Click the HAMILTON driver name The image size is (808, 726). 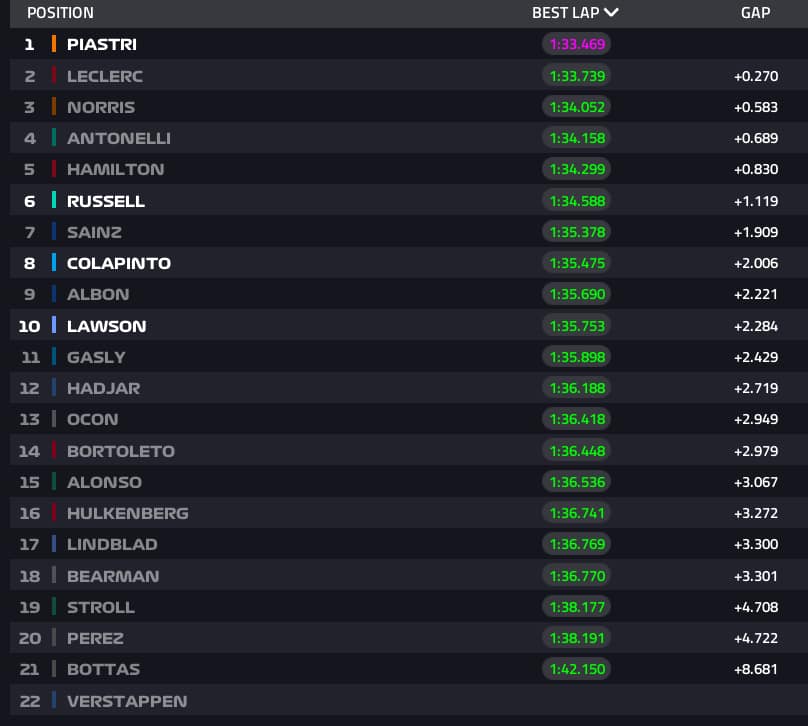[115, 169]
